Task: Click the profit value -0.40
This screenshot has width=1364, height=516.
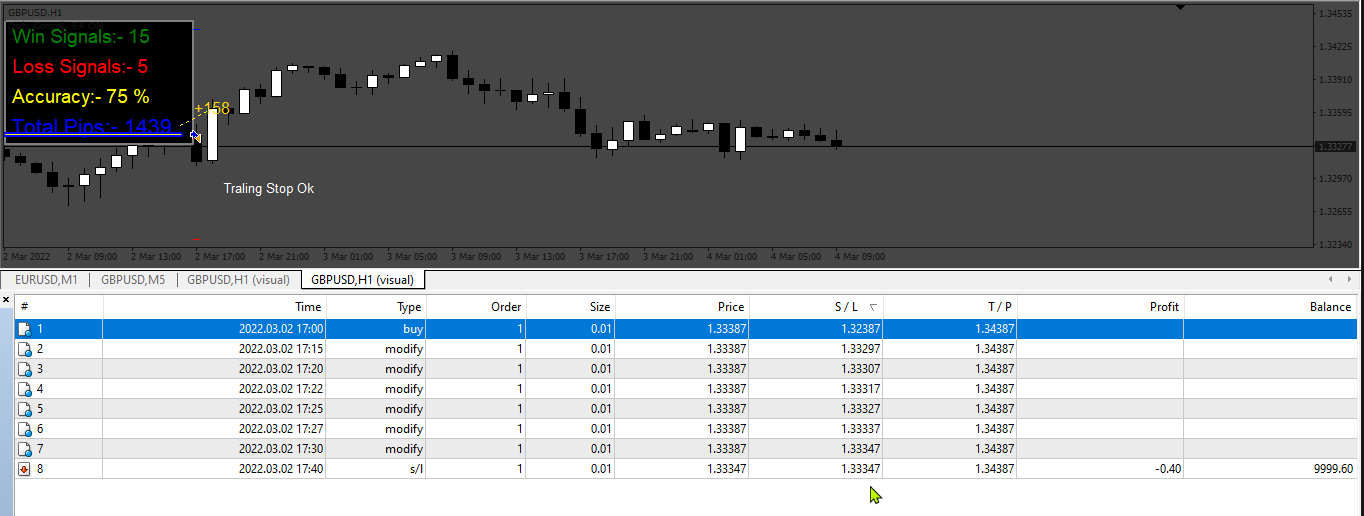Action: point(1167,469)
